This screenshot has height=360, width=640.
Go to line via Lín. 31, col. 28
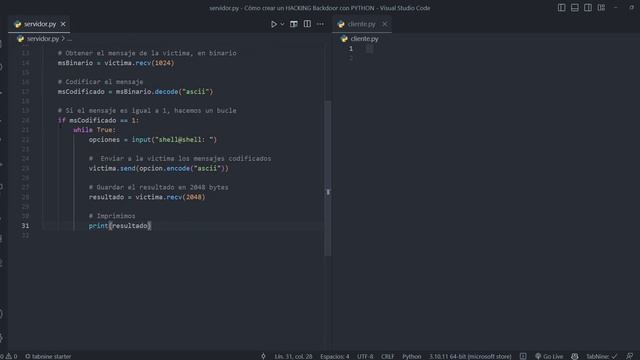293,356
